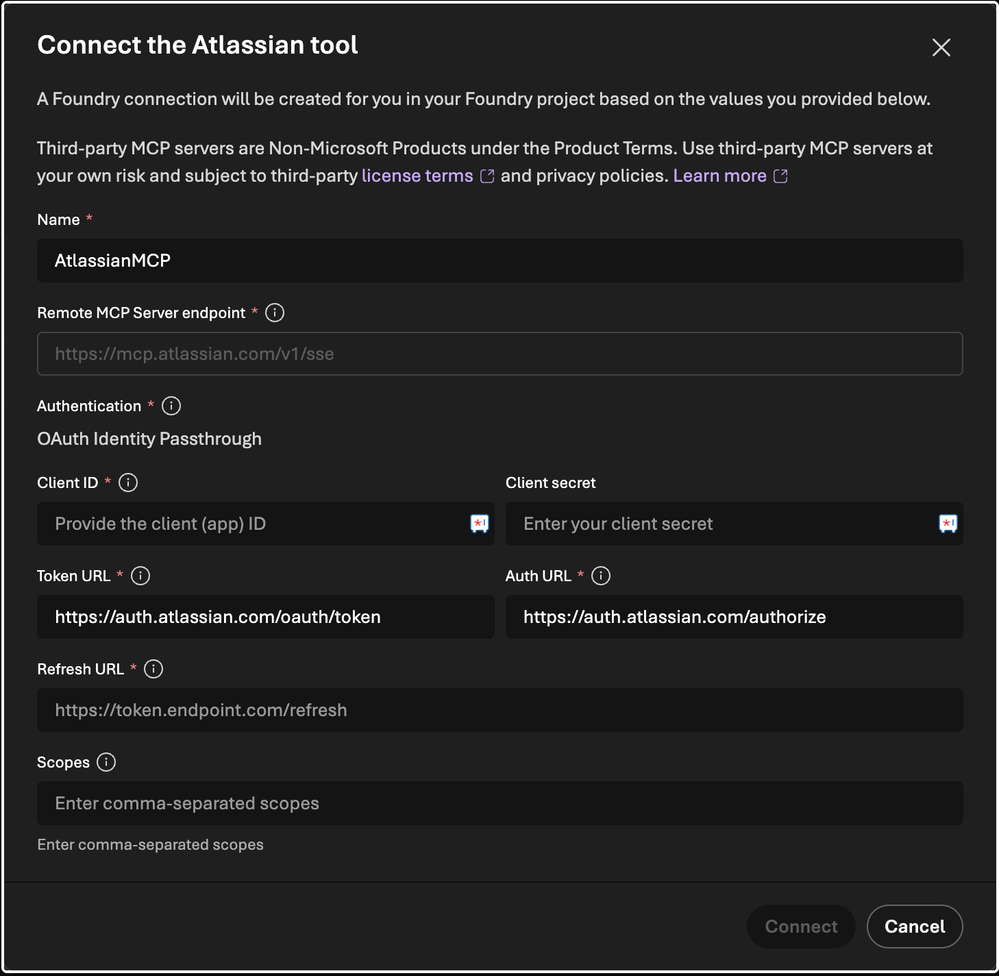
Task: Select the Name field containing AtlassianMCP
Action: pos(500,260)
